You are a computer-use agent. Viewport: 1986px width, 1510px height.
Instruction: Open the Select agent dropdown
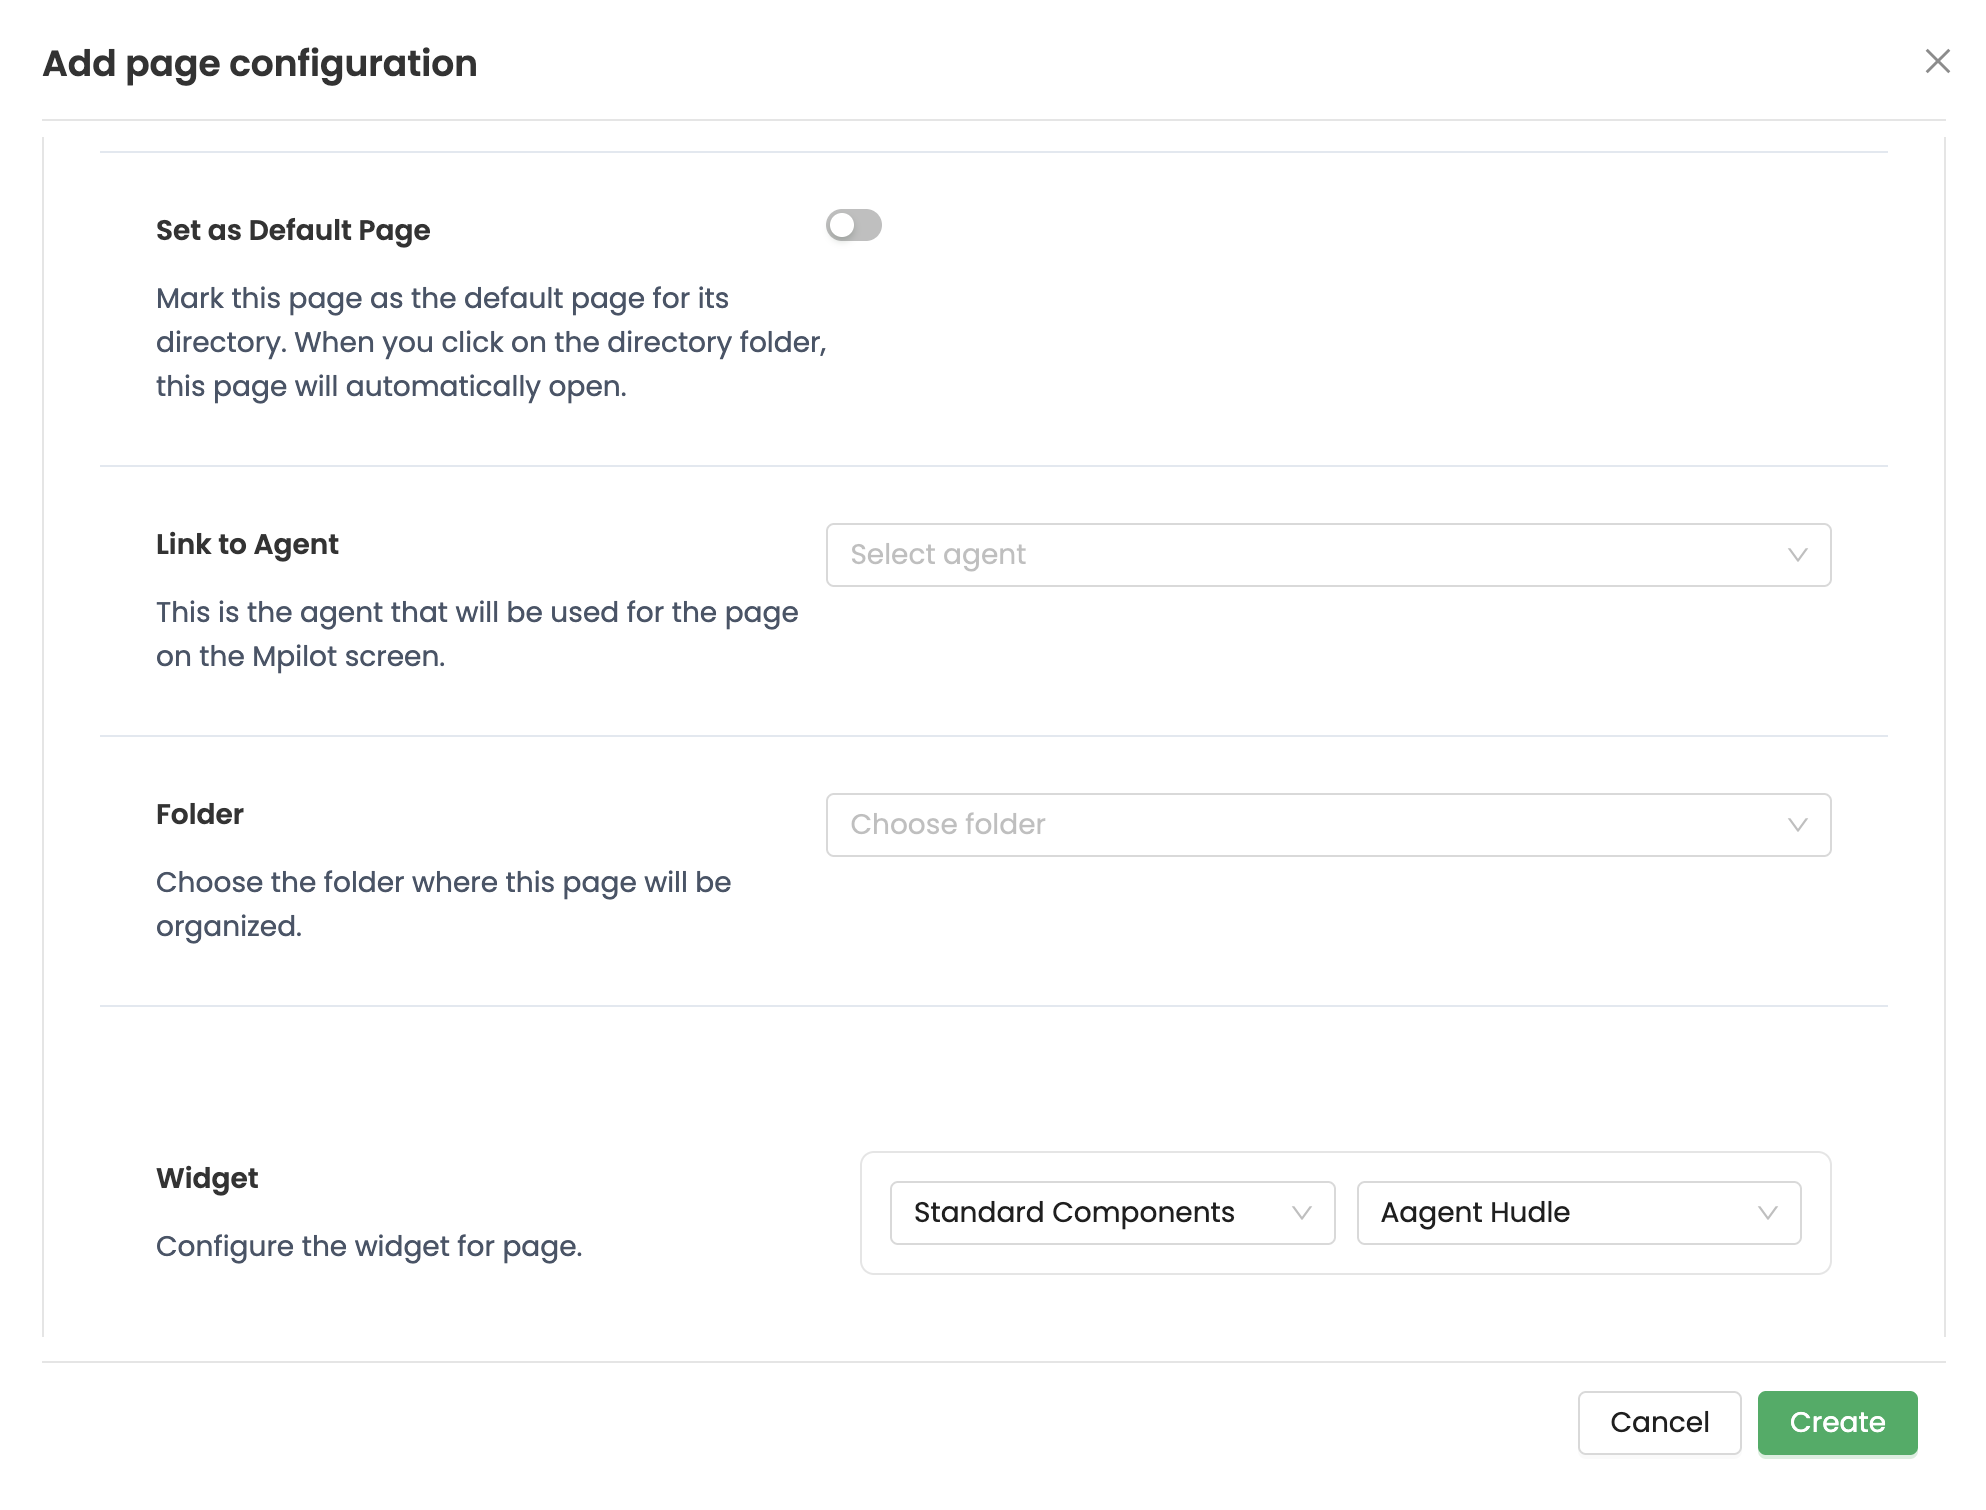pyautogui.click(x=1300, y=555)
